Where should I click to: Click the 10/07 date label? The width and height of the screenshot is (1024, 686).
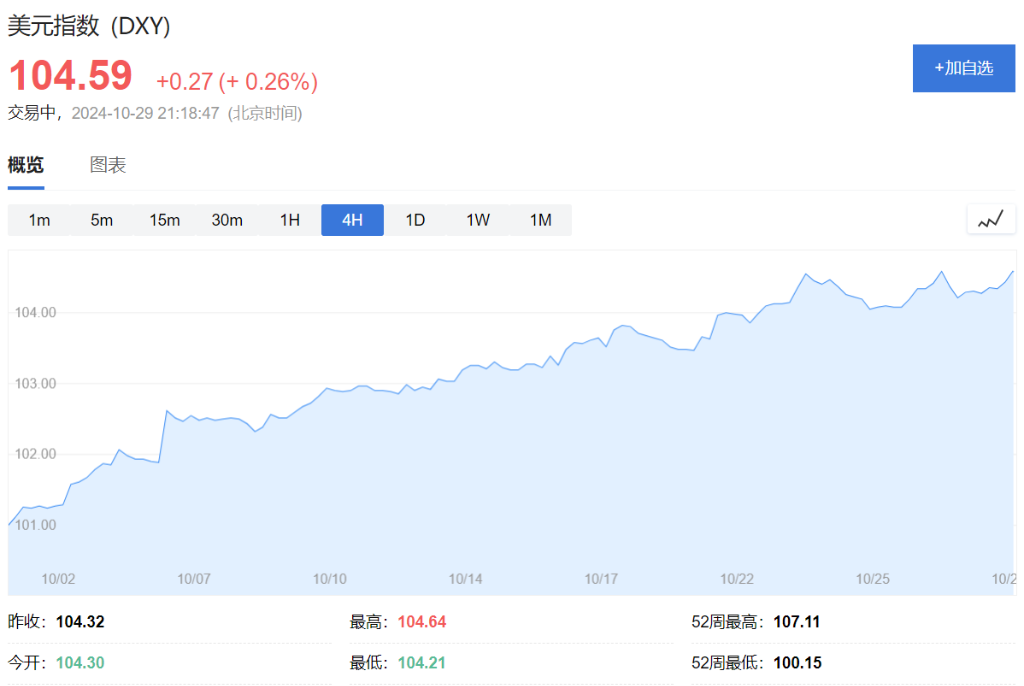(x=194, y=579)
